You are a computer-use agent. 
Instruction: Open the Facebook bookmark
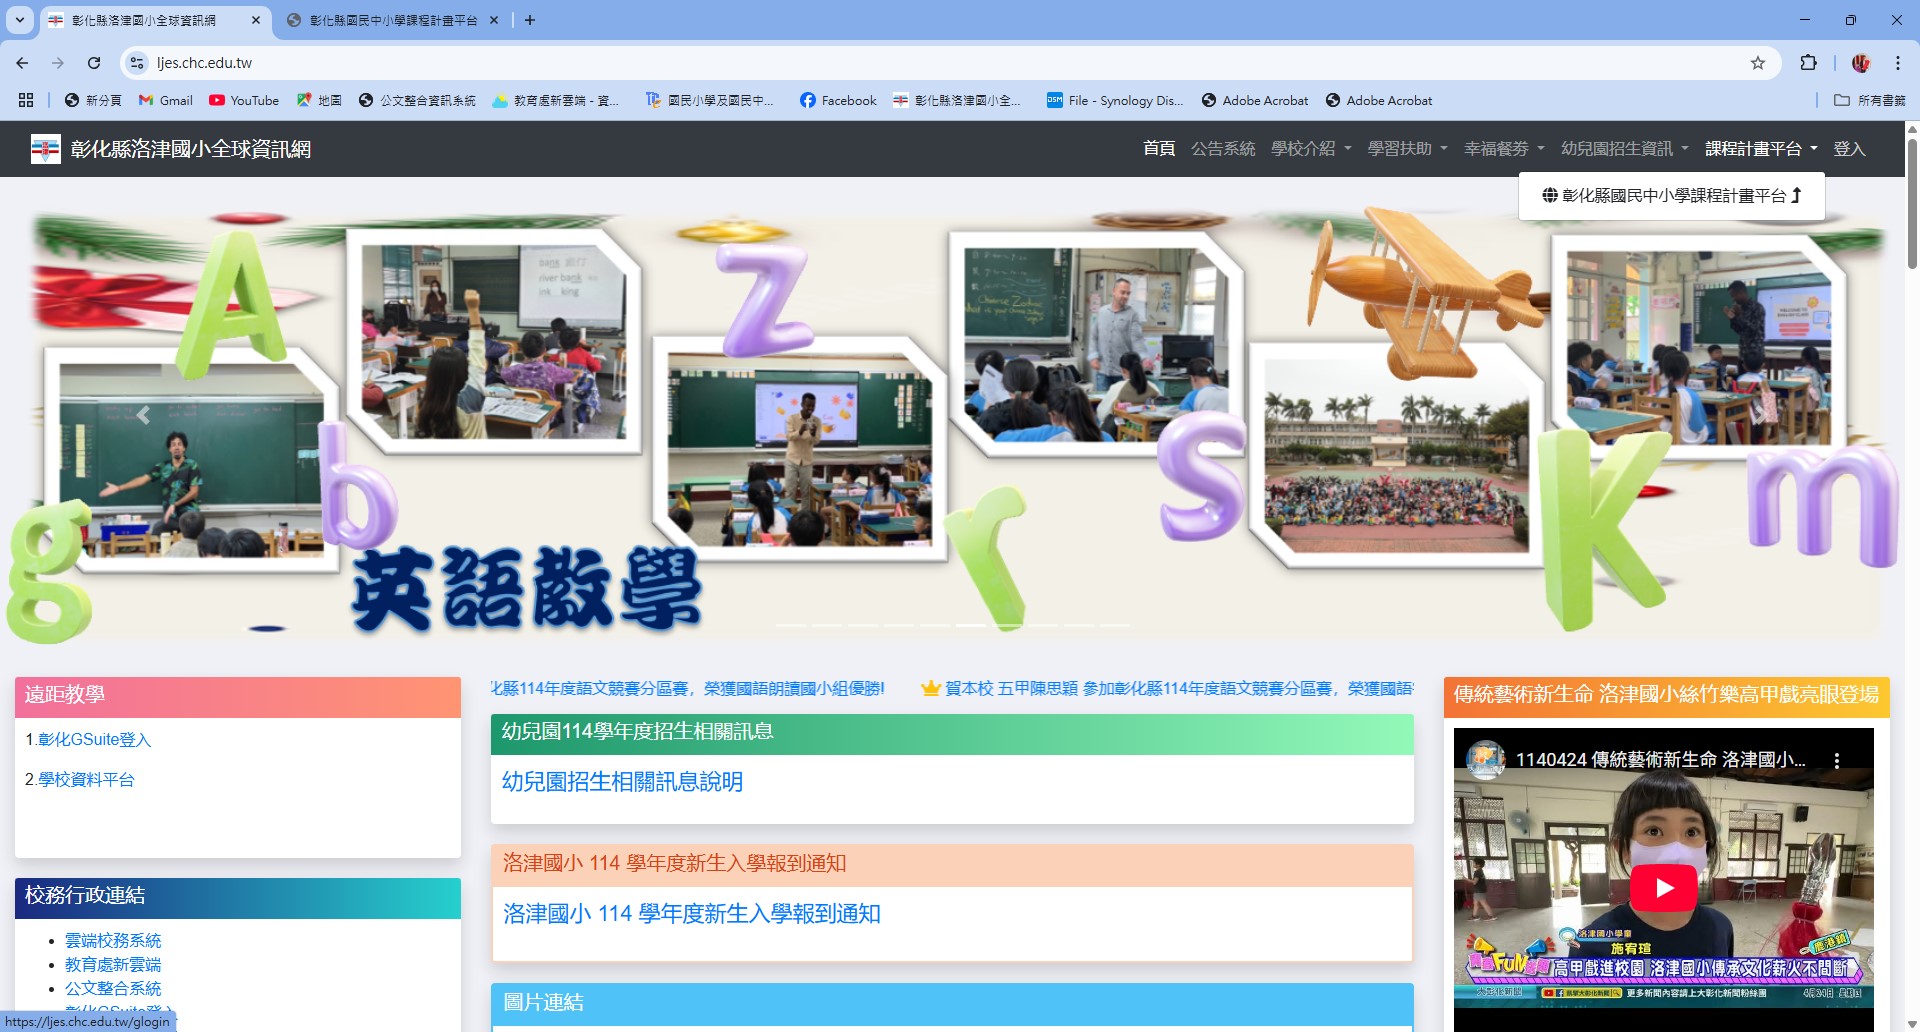[838, 100]
